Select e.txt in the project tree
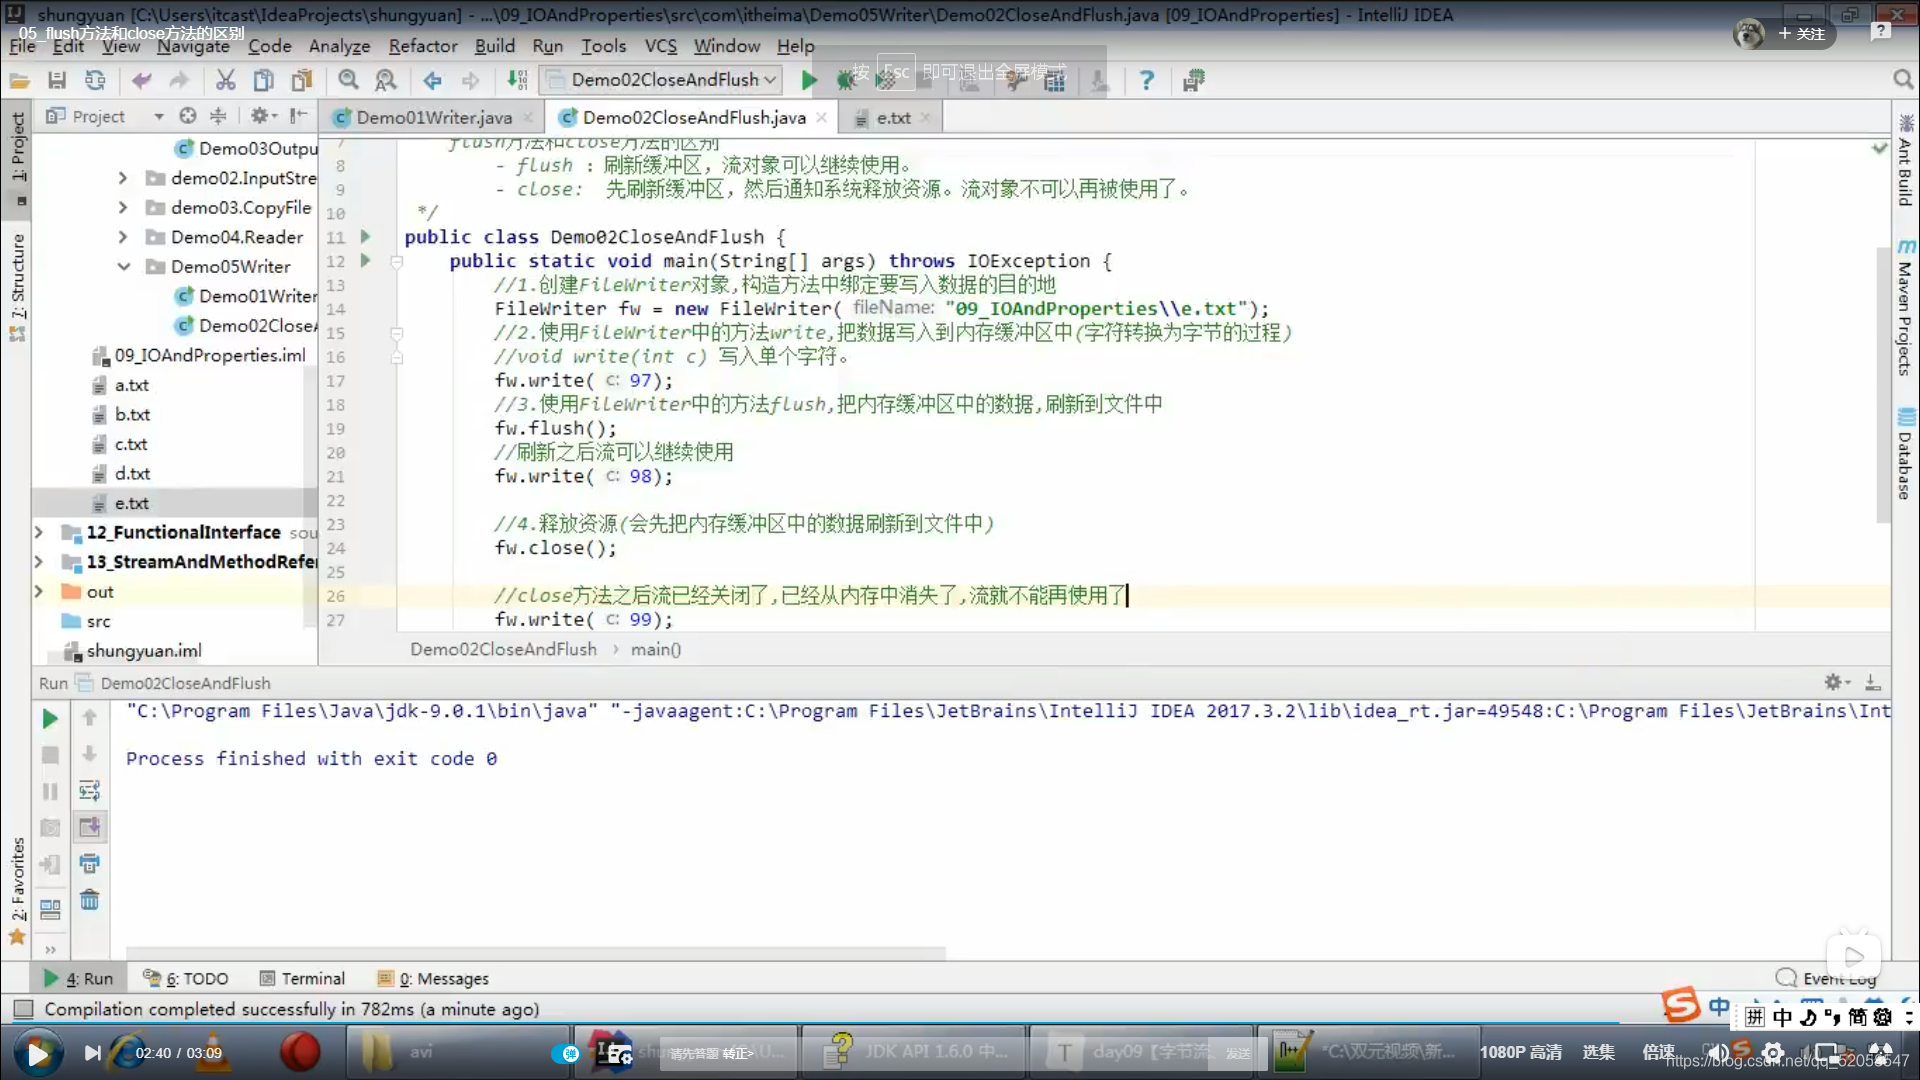 131,503
